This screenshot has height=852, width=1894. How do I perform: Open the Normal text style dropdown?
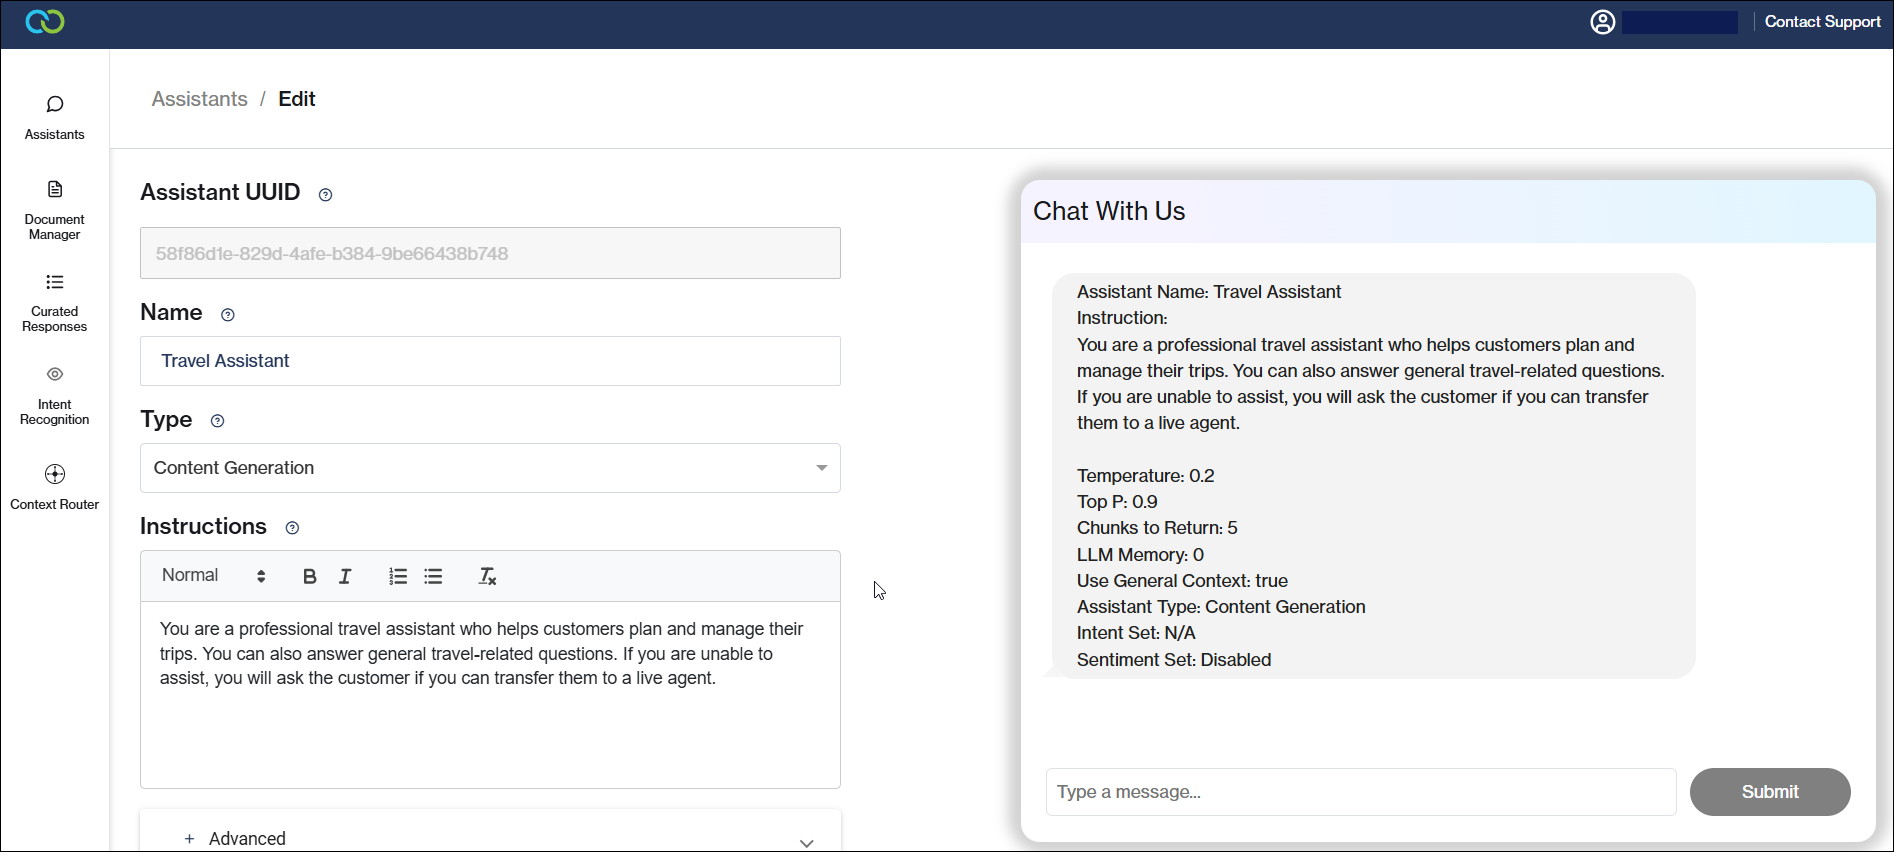[x=213, y=576]
